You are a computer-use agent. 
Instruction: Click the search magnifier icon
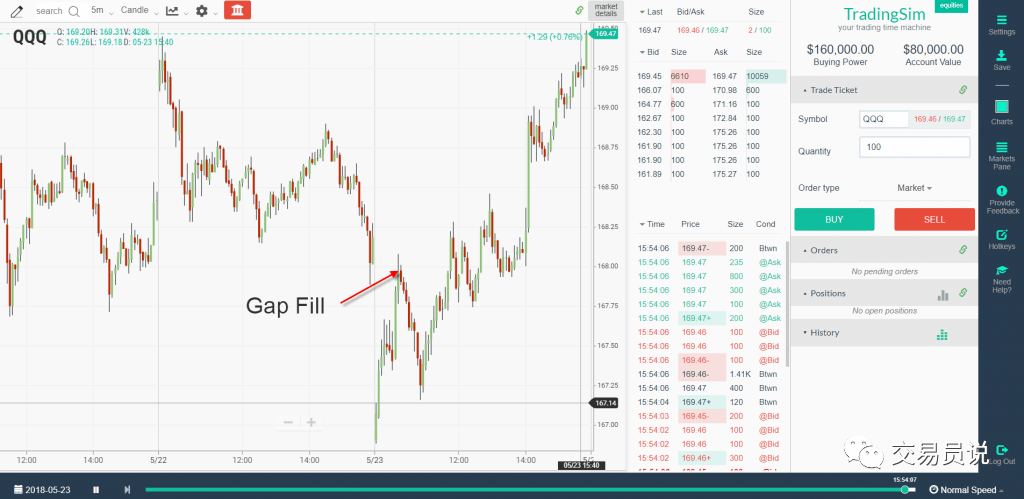pos(74,11)
